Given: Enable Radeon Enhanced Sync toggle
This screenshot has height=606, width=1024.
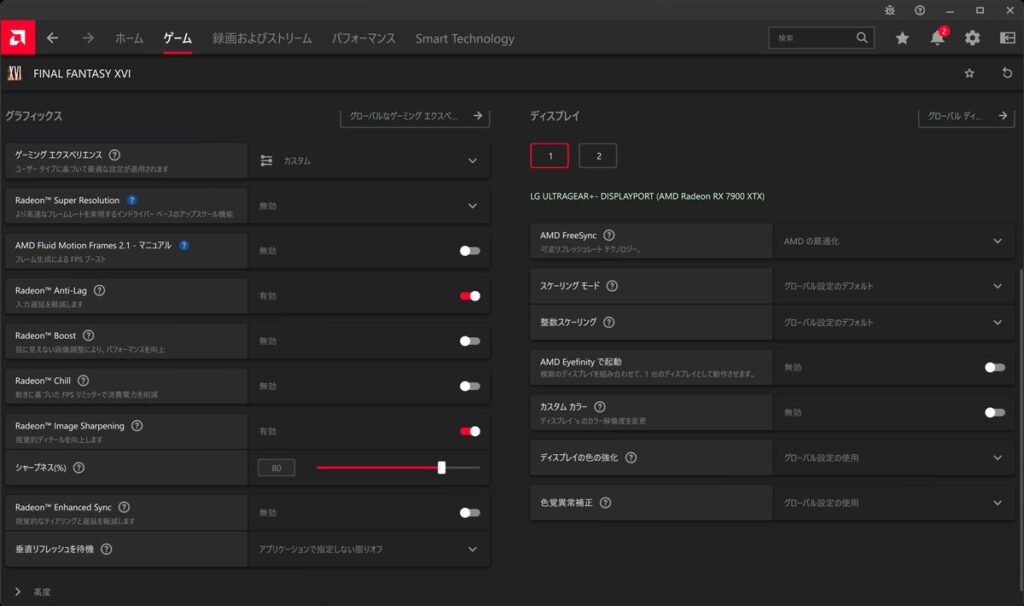Looking at the screenshot, I should click(x=470, y=513).
